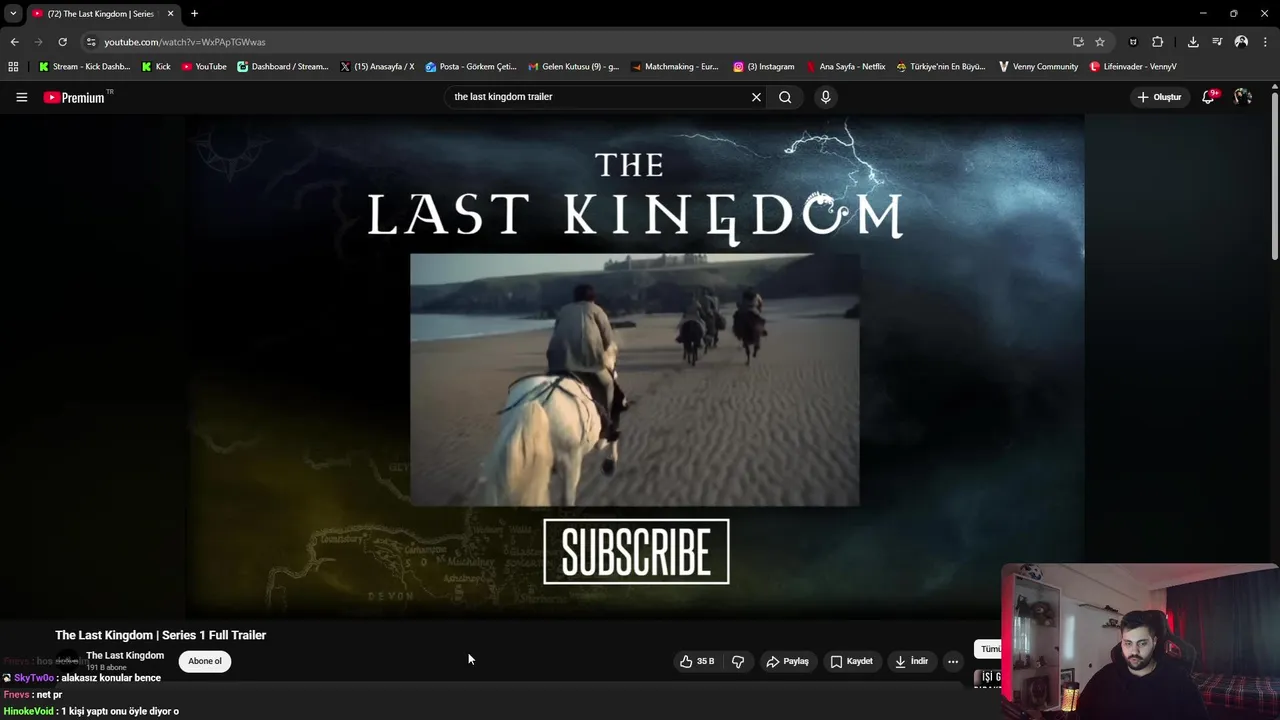Viewport: 1280px width, 720px height.
Task: Open the YouTube notifications bell
Action: (x=1208, y=97)
